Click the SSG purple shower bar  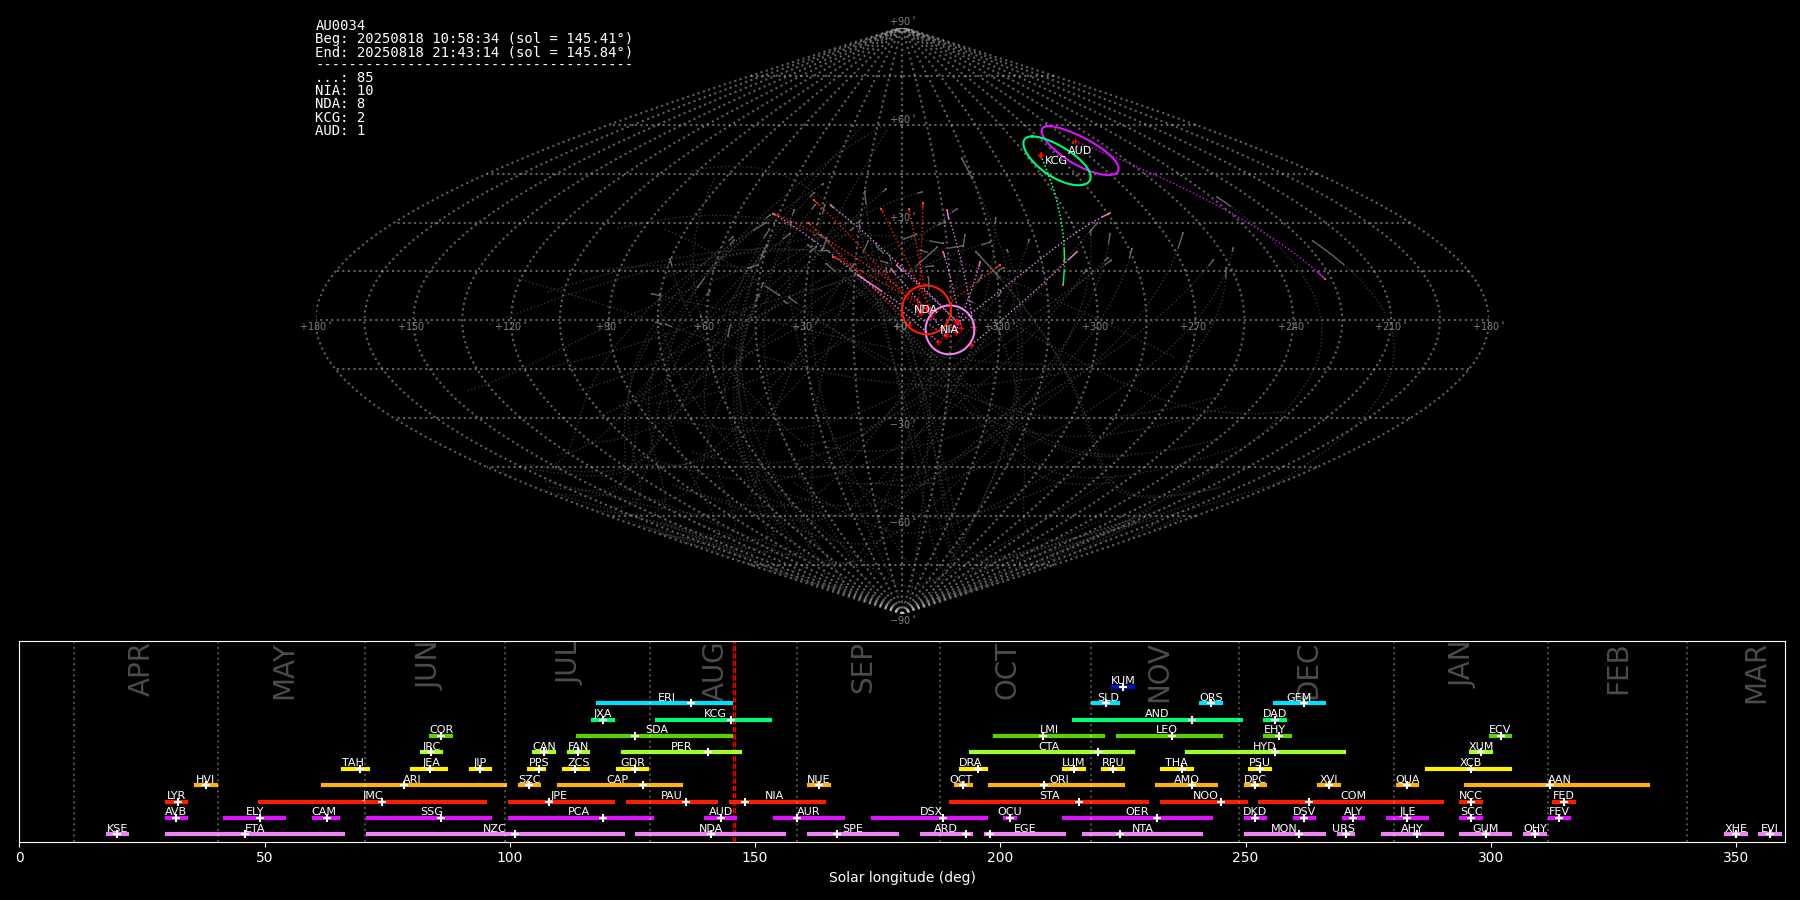click(428, 818)
